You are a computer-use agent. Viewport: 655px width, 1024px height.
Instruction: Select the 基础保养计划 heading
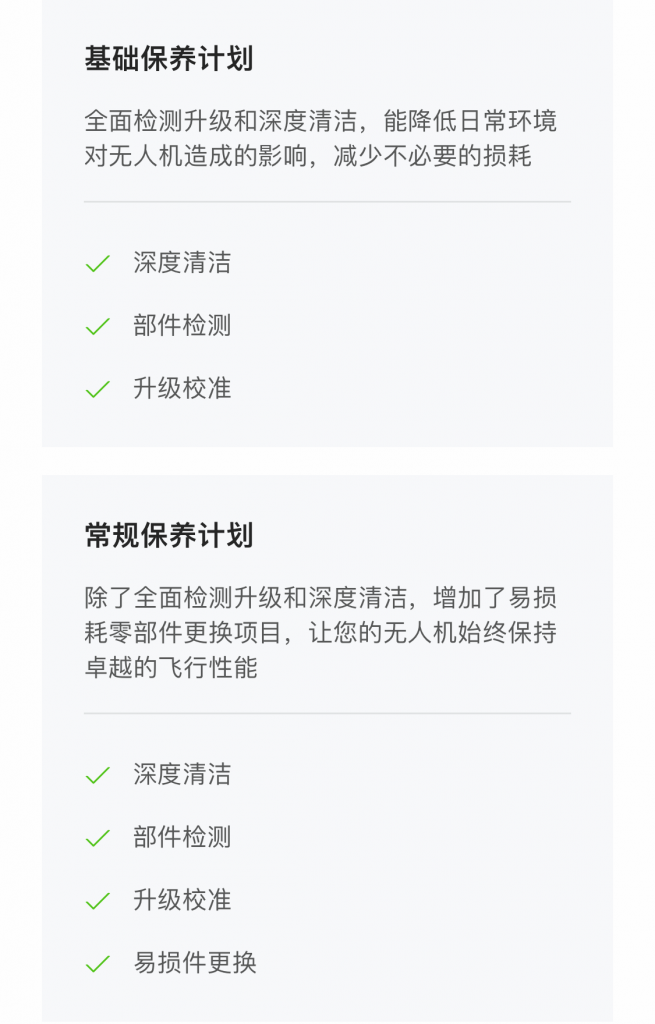(x=168, y=58)
